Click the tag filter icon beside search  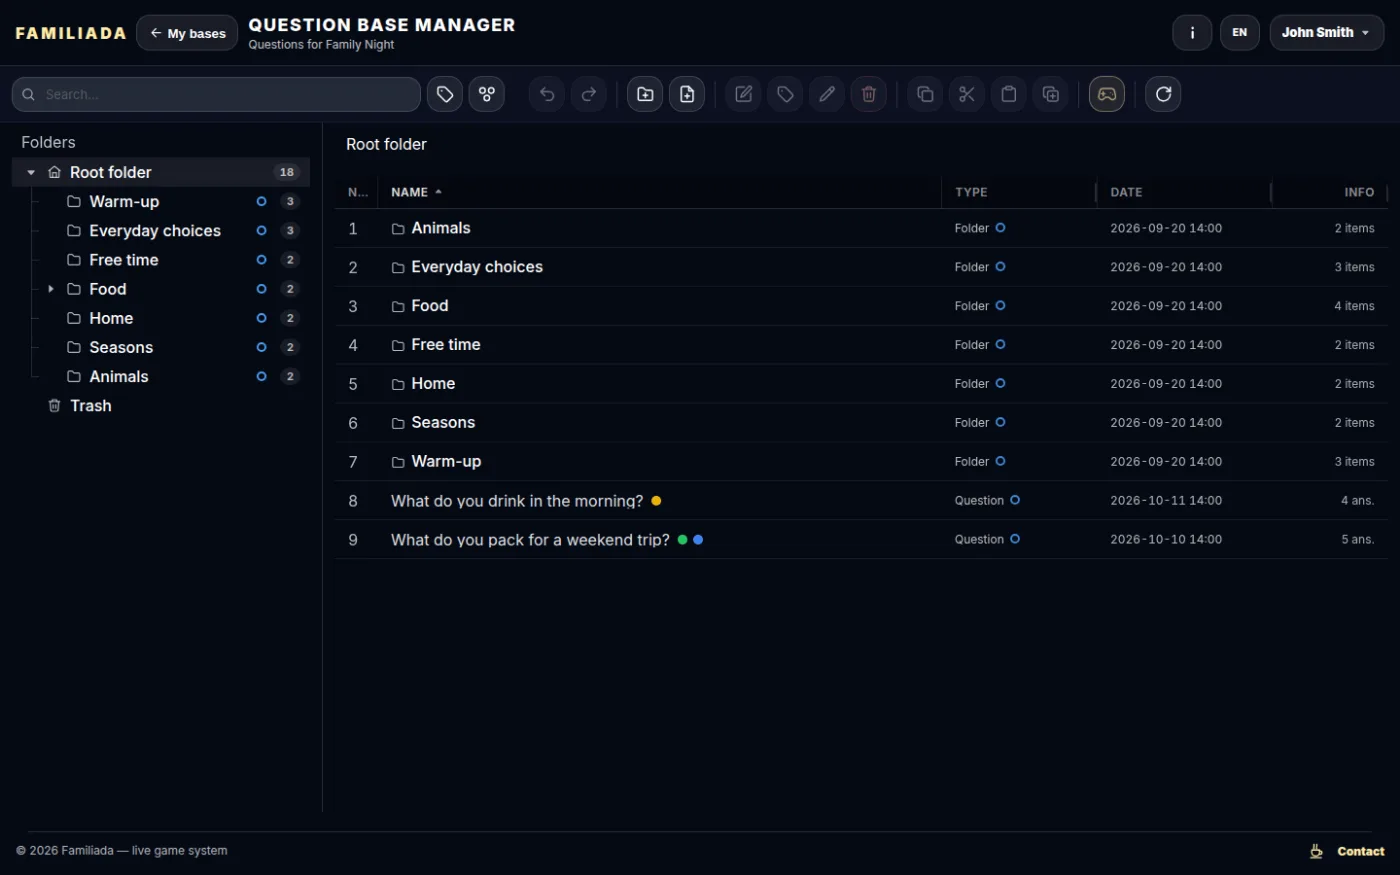(445, 94)
